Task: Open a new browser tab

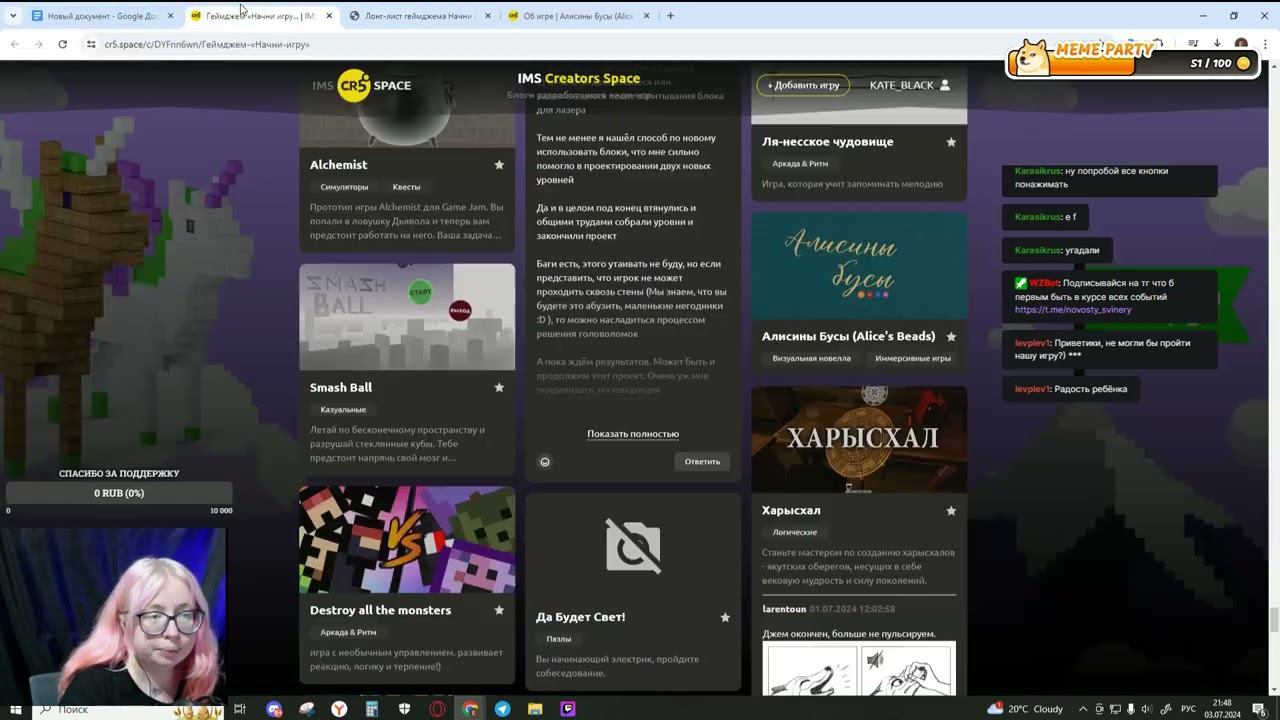Action: 670,16
